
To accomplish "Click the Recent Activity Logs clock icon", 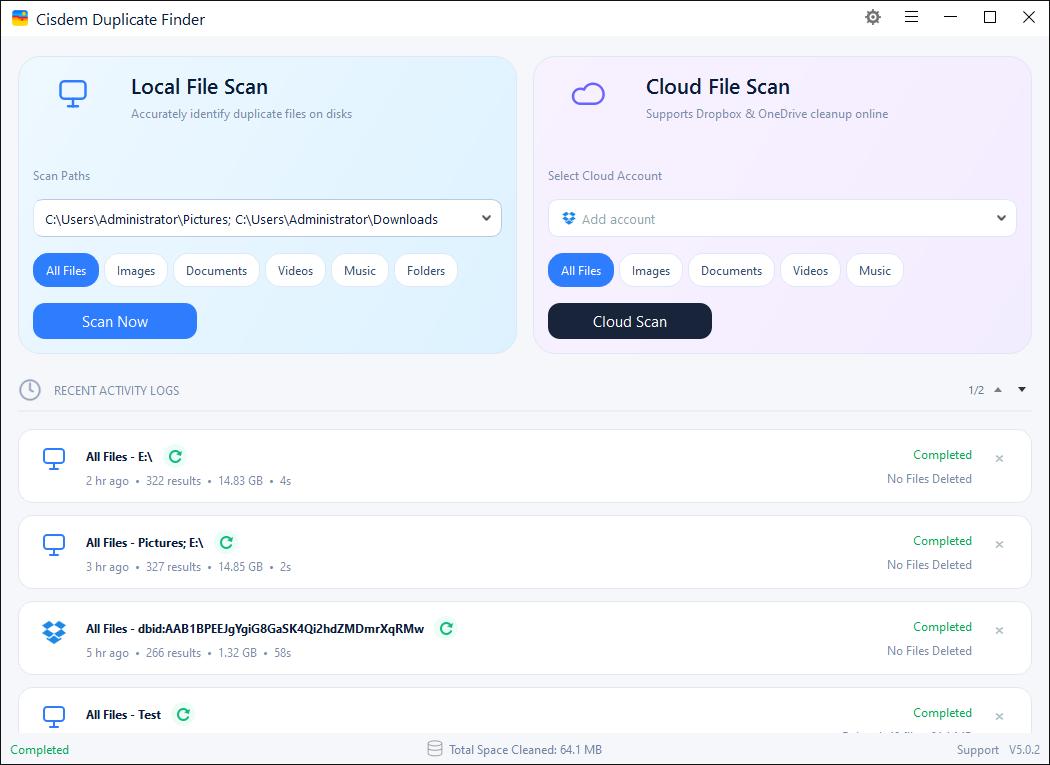I will [29, 390].
